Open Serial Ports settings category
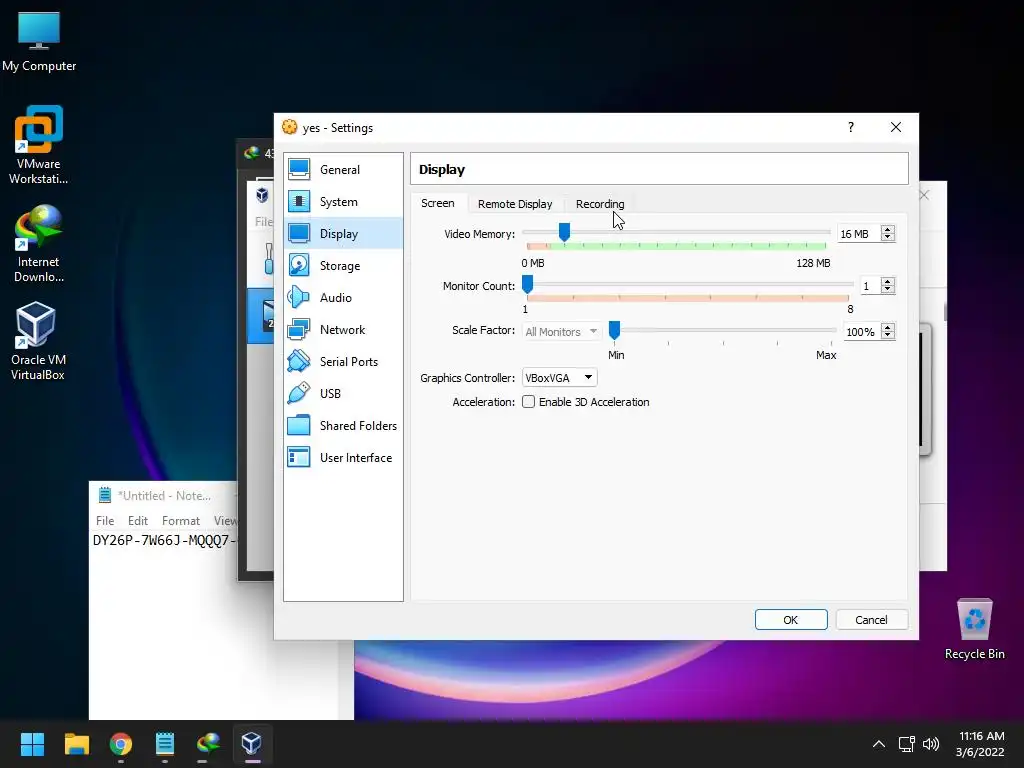 (343, 362)
